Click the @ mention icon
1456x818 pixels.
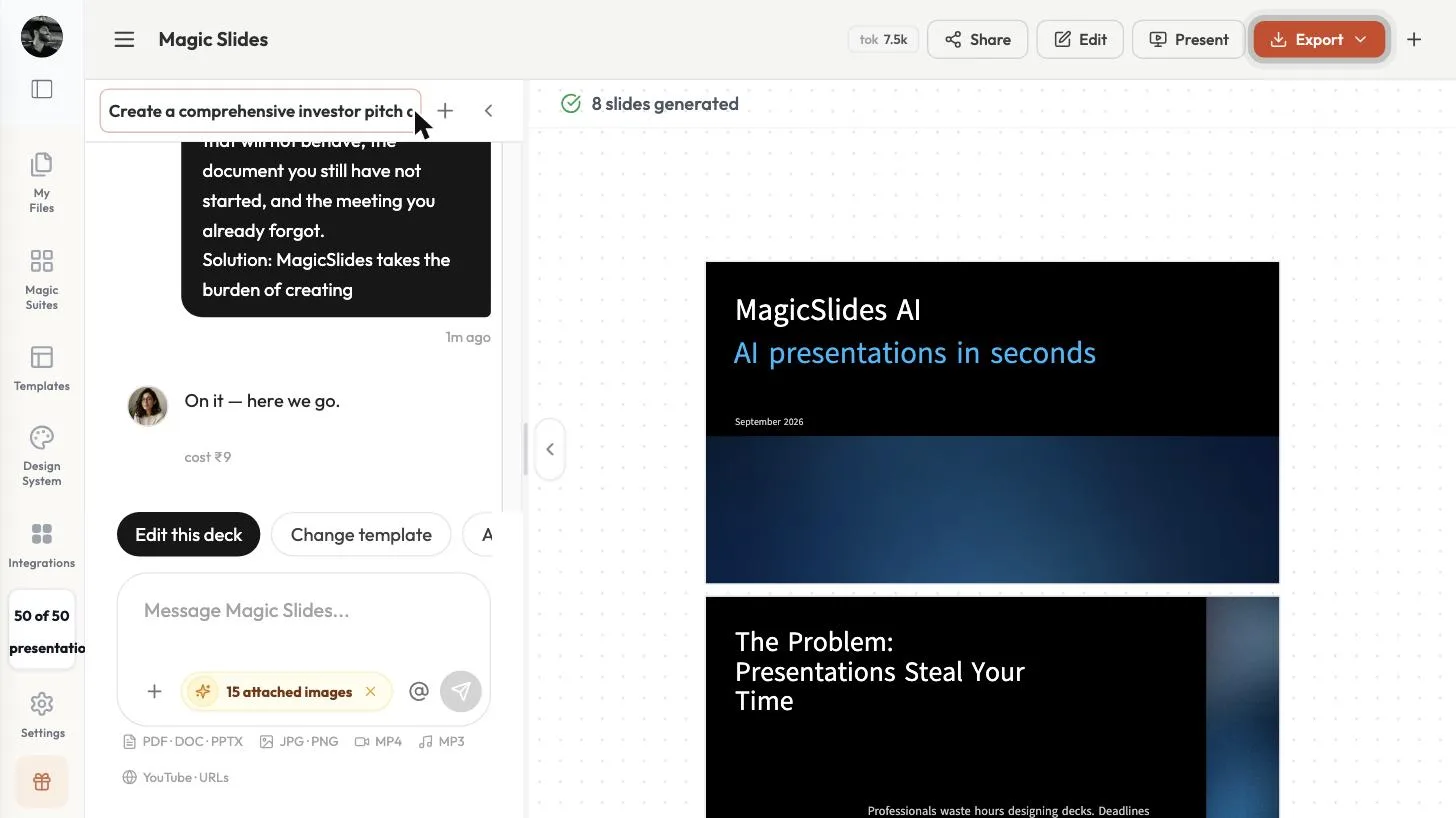tap(419, 691)
